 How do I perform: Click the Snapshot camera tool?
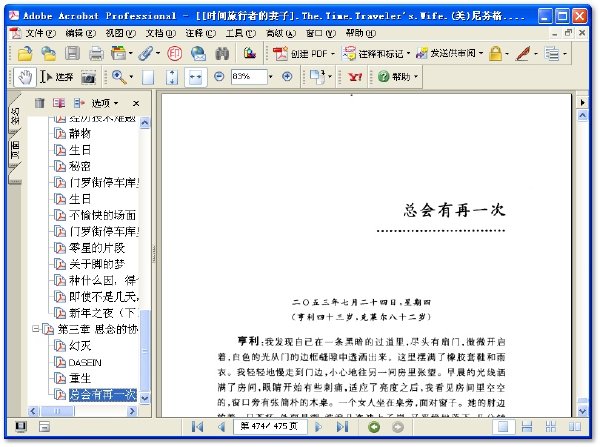[88, 78]
